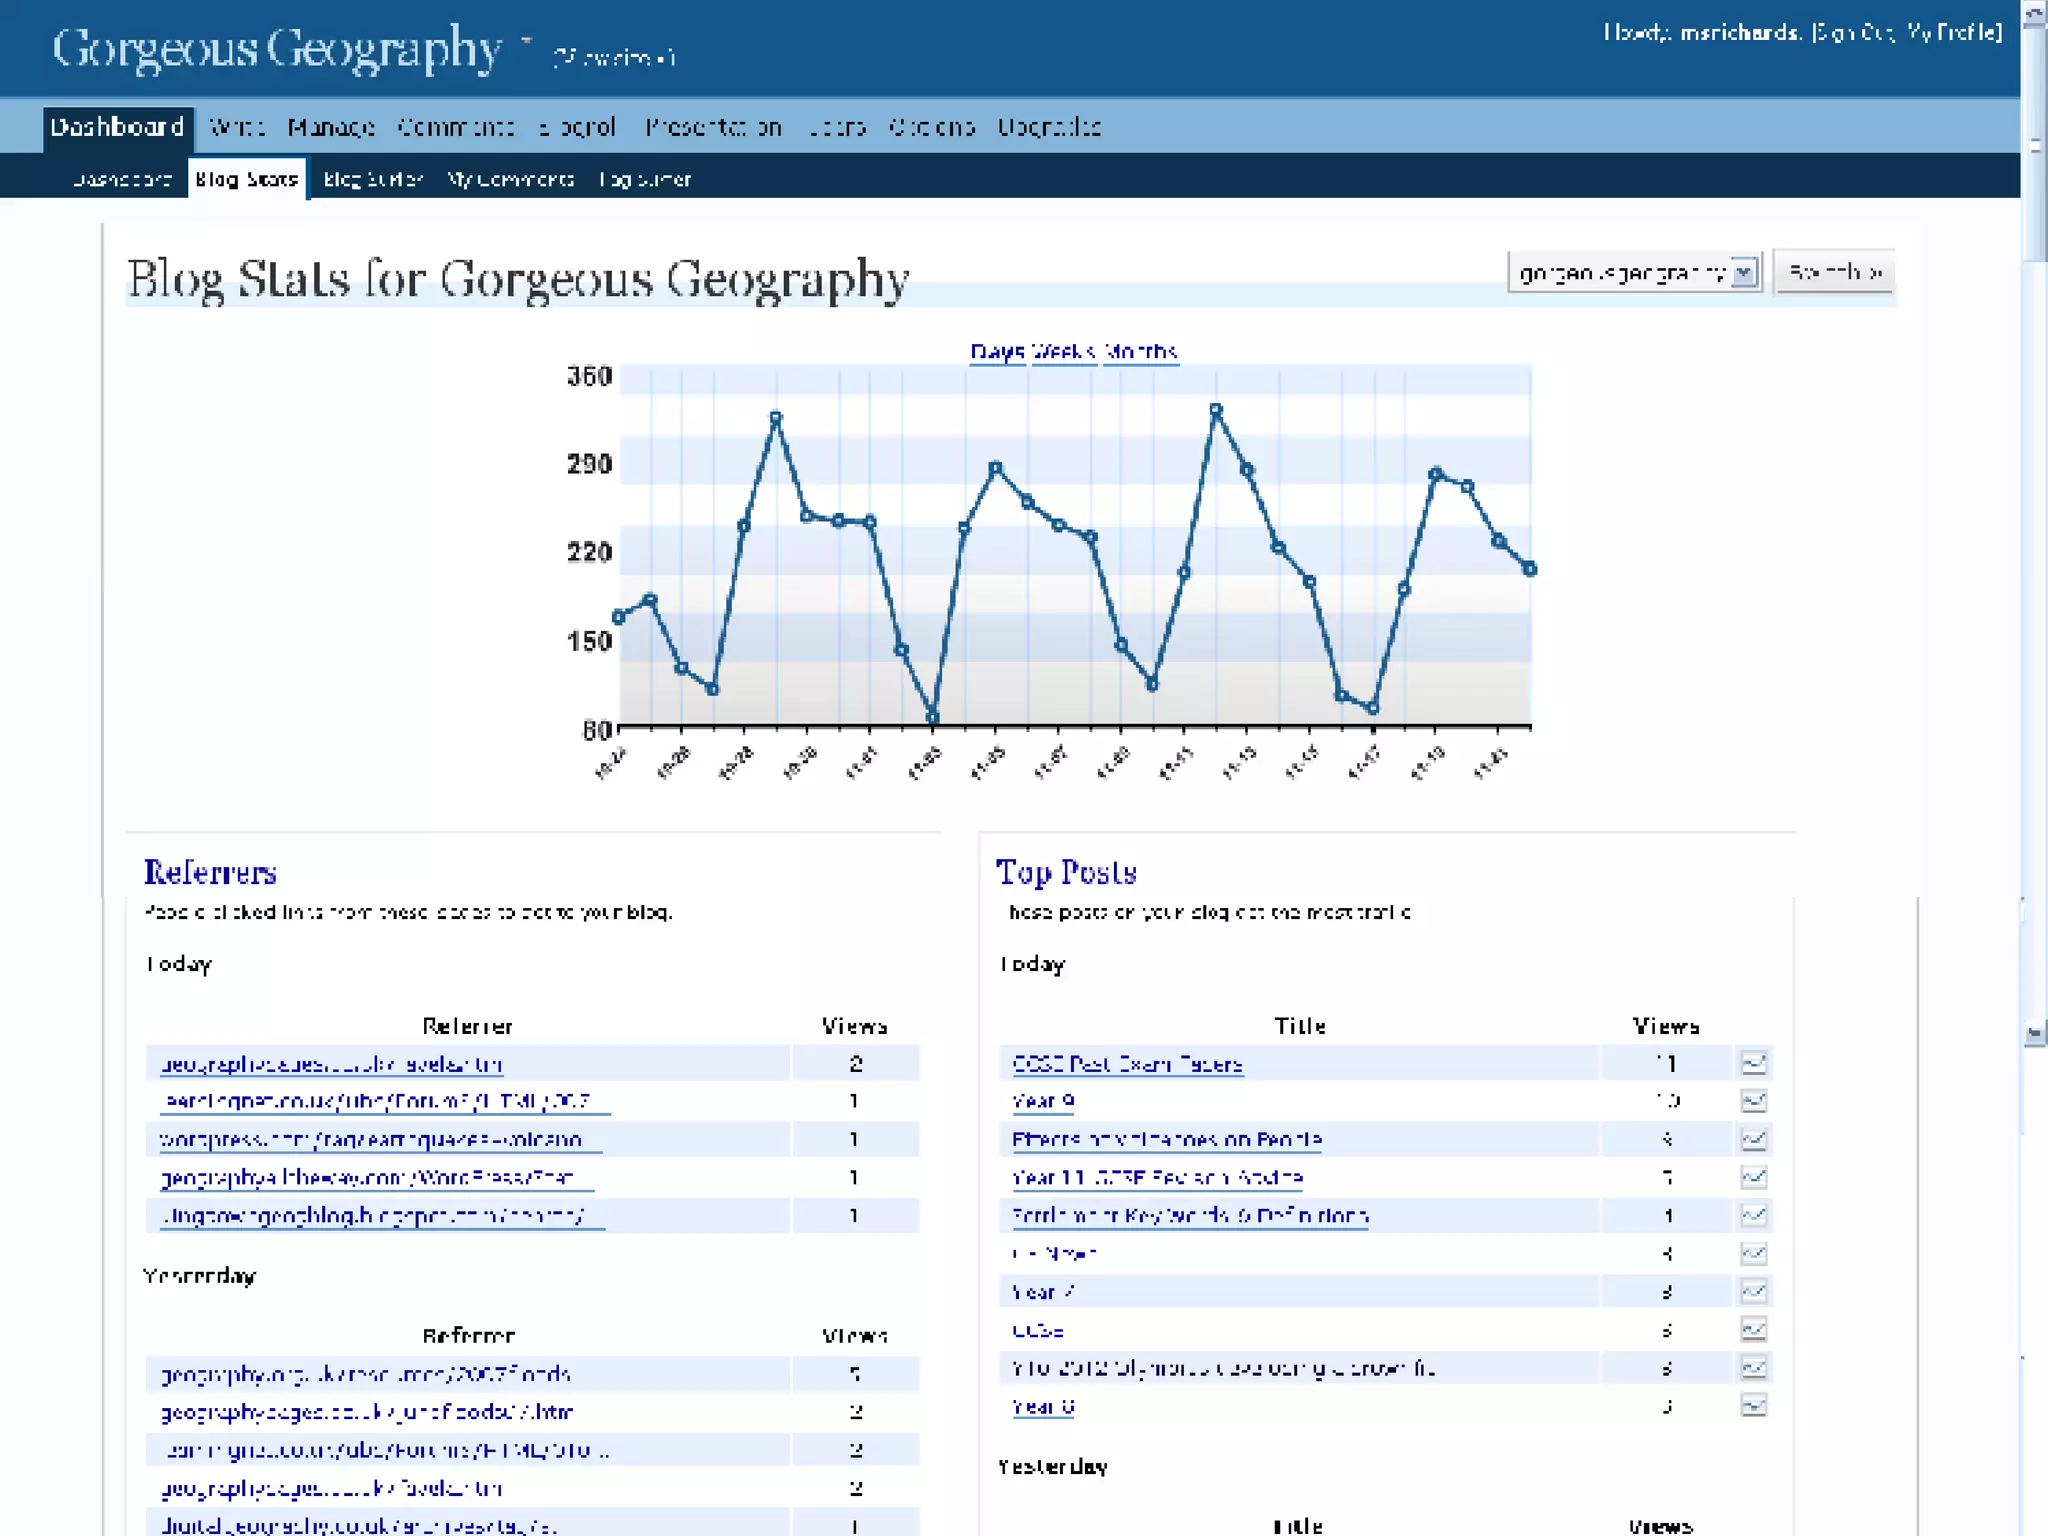The height and width of the screenshot is (1536, 2048).
Task: Click the browser vertical scrollbar down arrow
Action: pyautogui.click(x=2034, y=1033)
